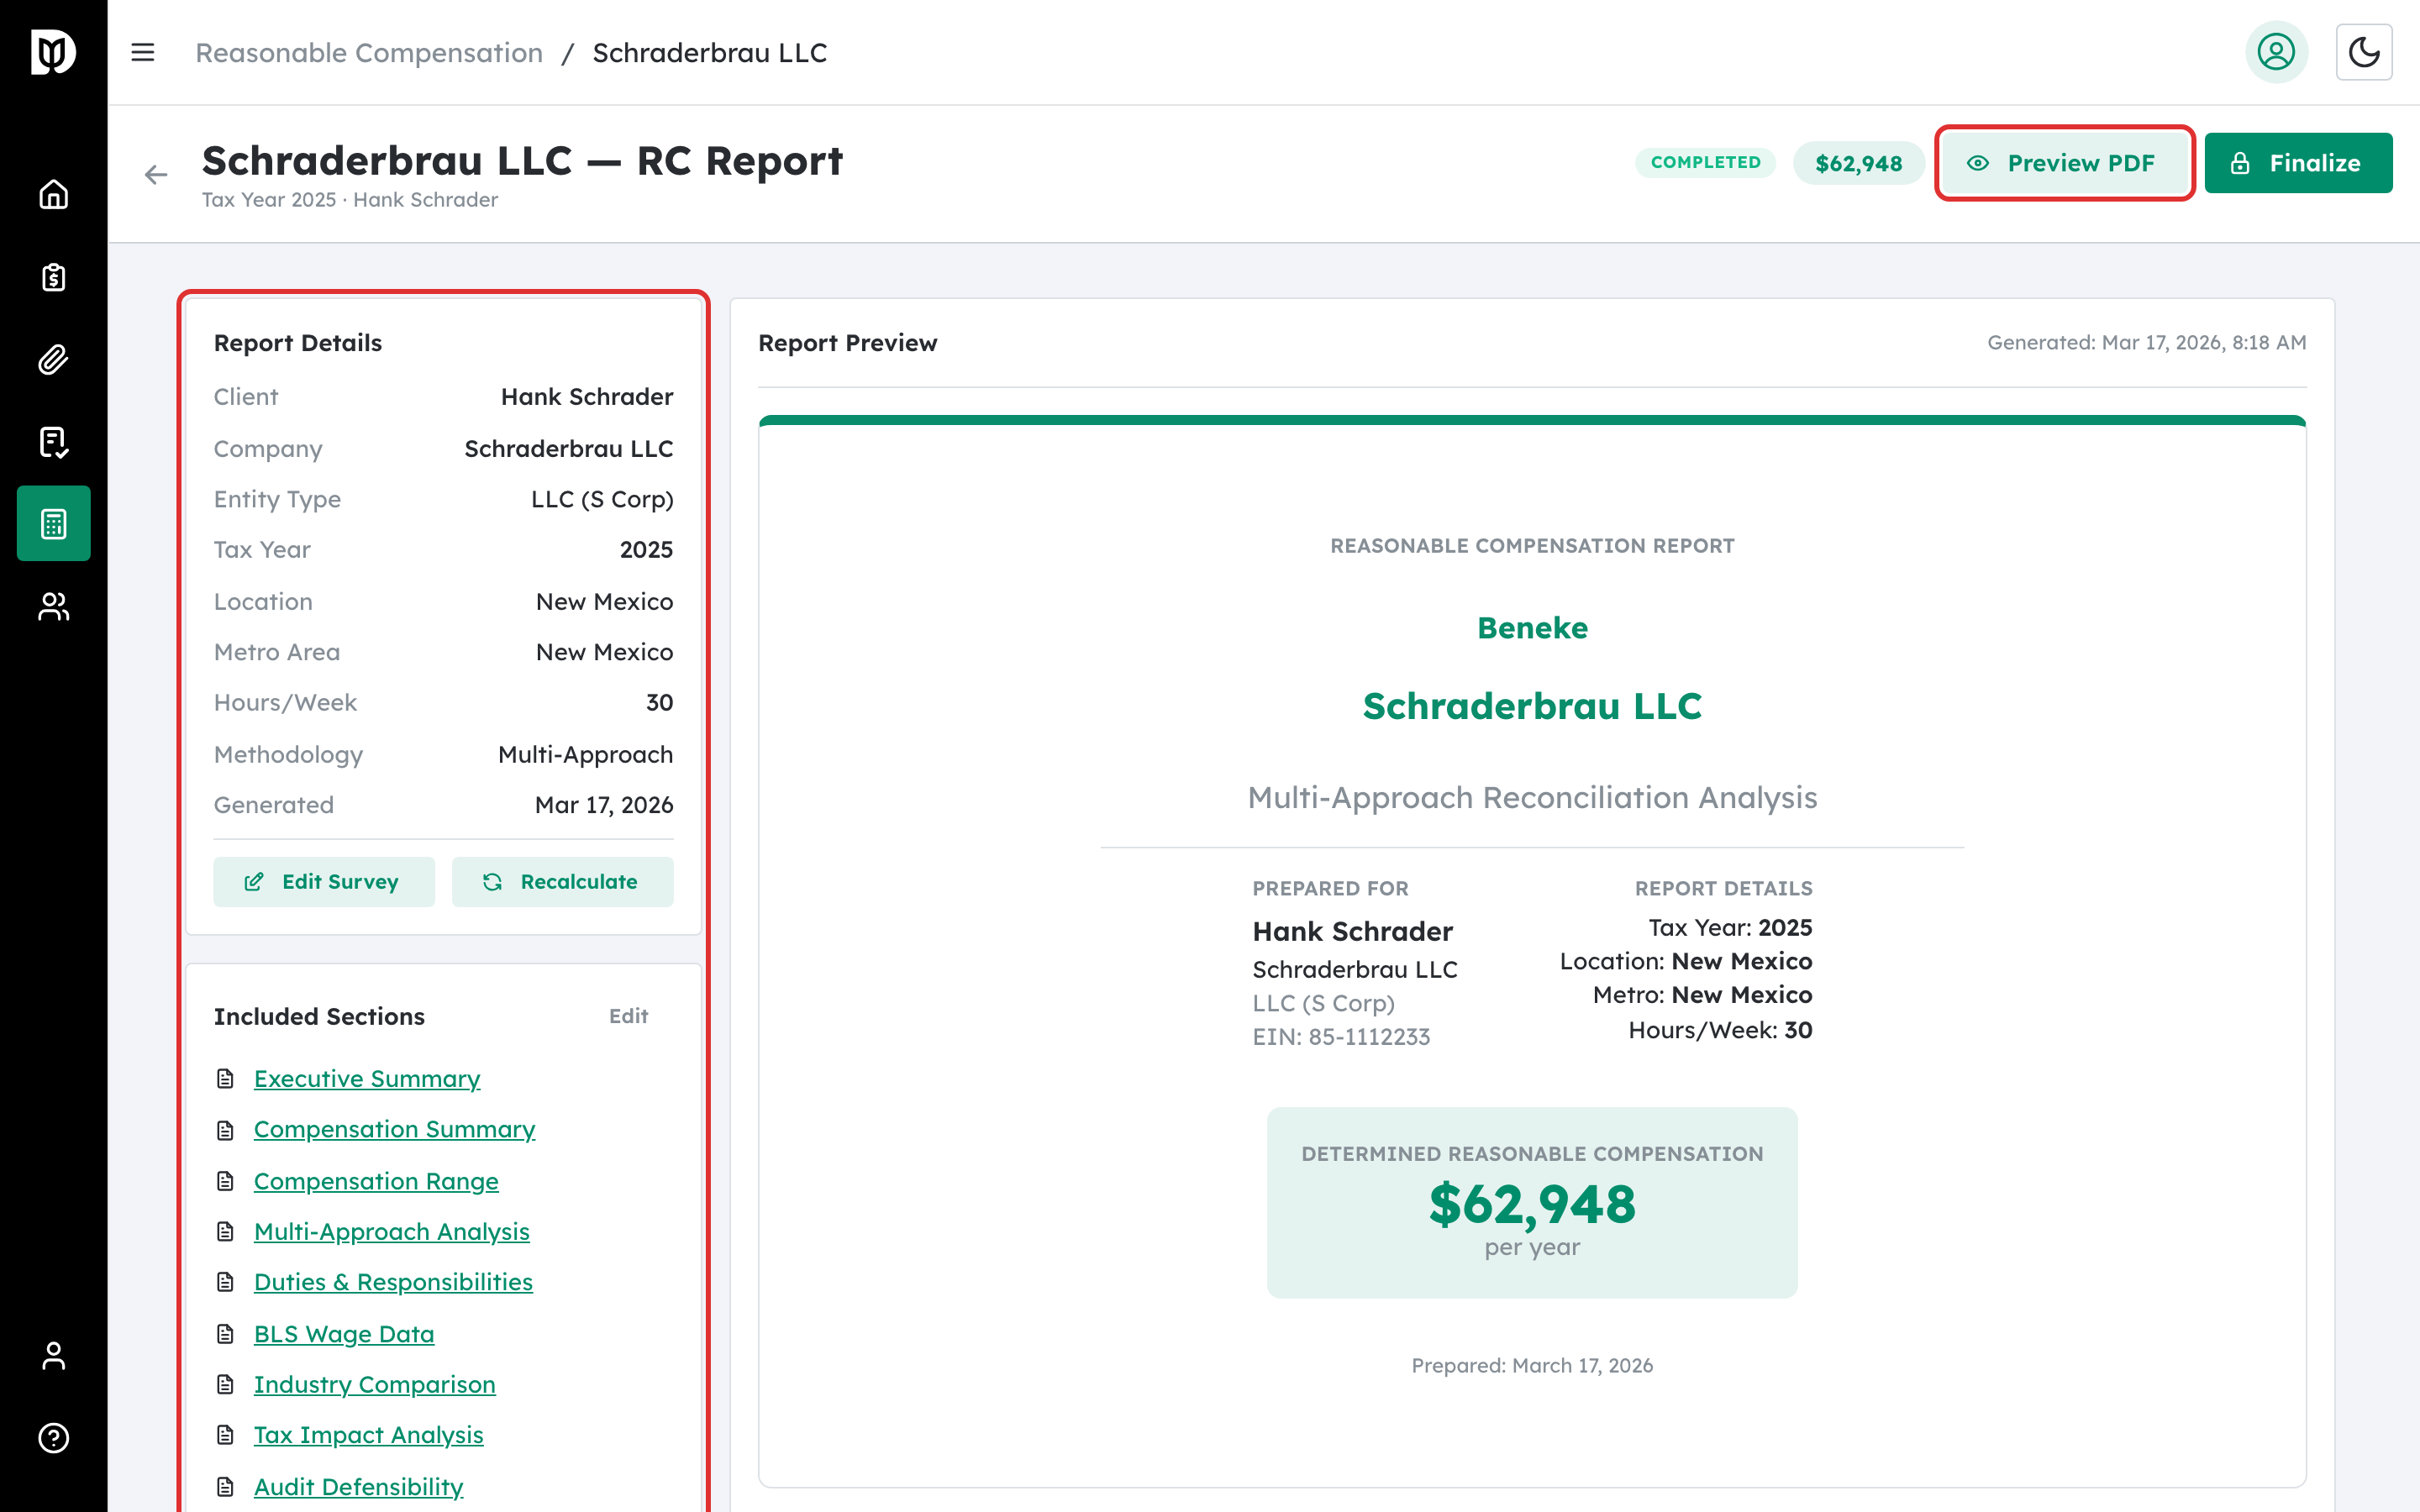Open the hamburger navigation menu
Viewport: 2420px width, 1512px height.
143,52
